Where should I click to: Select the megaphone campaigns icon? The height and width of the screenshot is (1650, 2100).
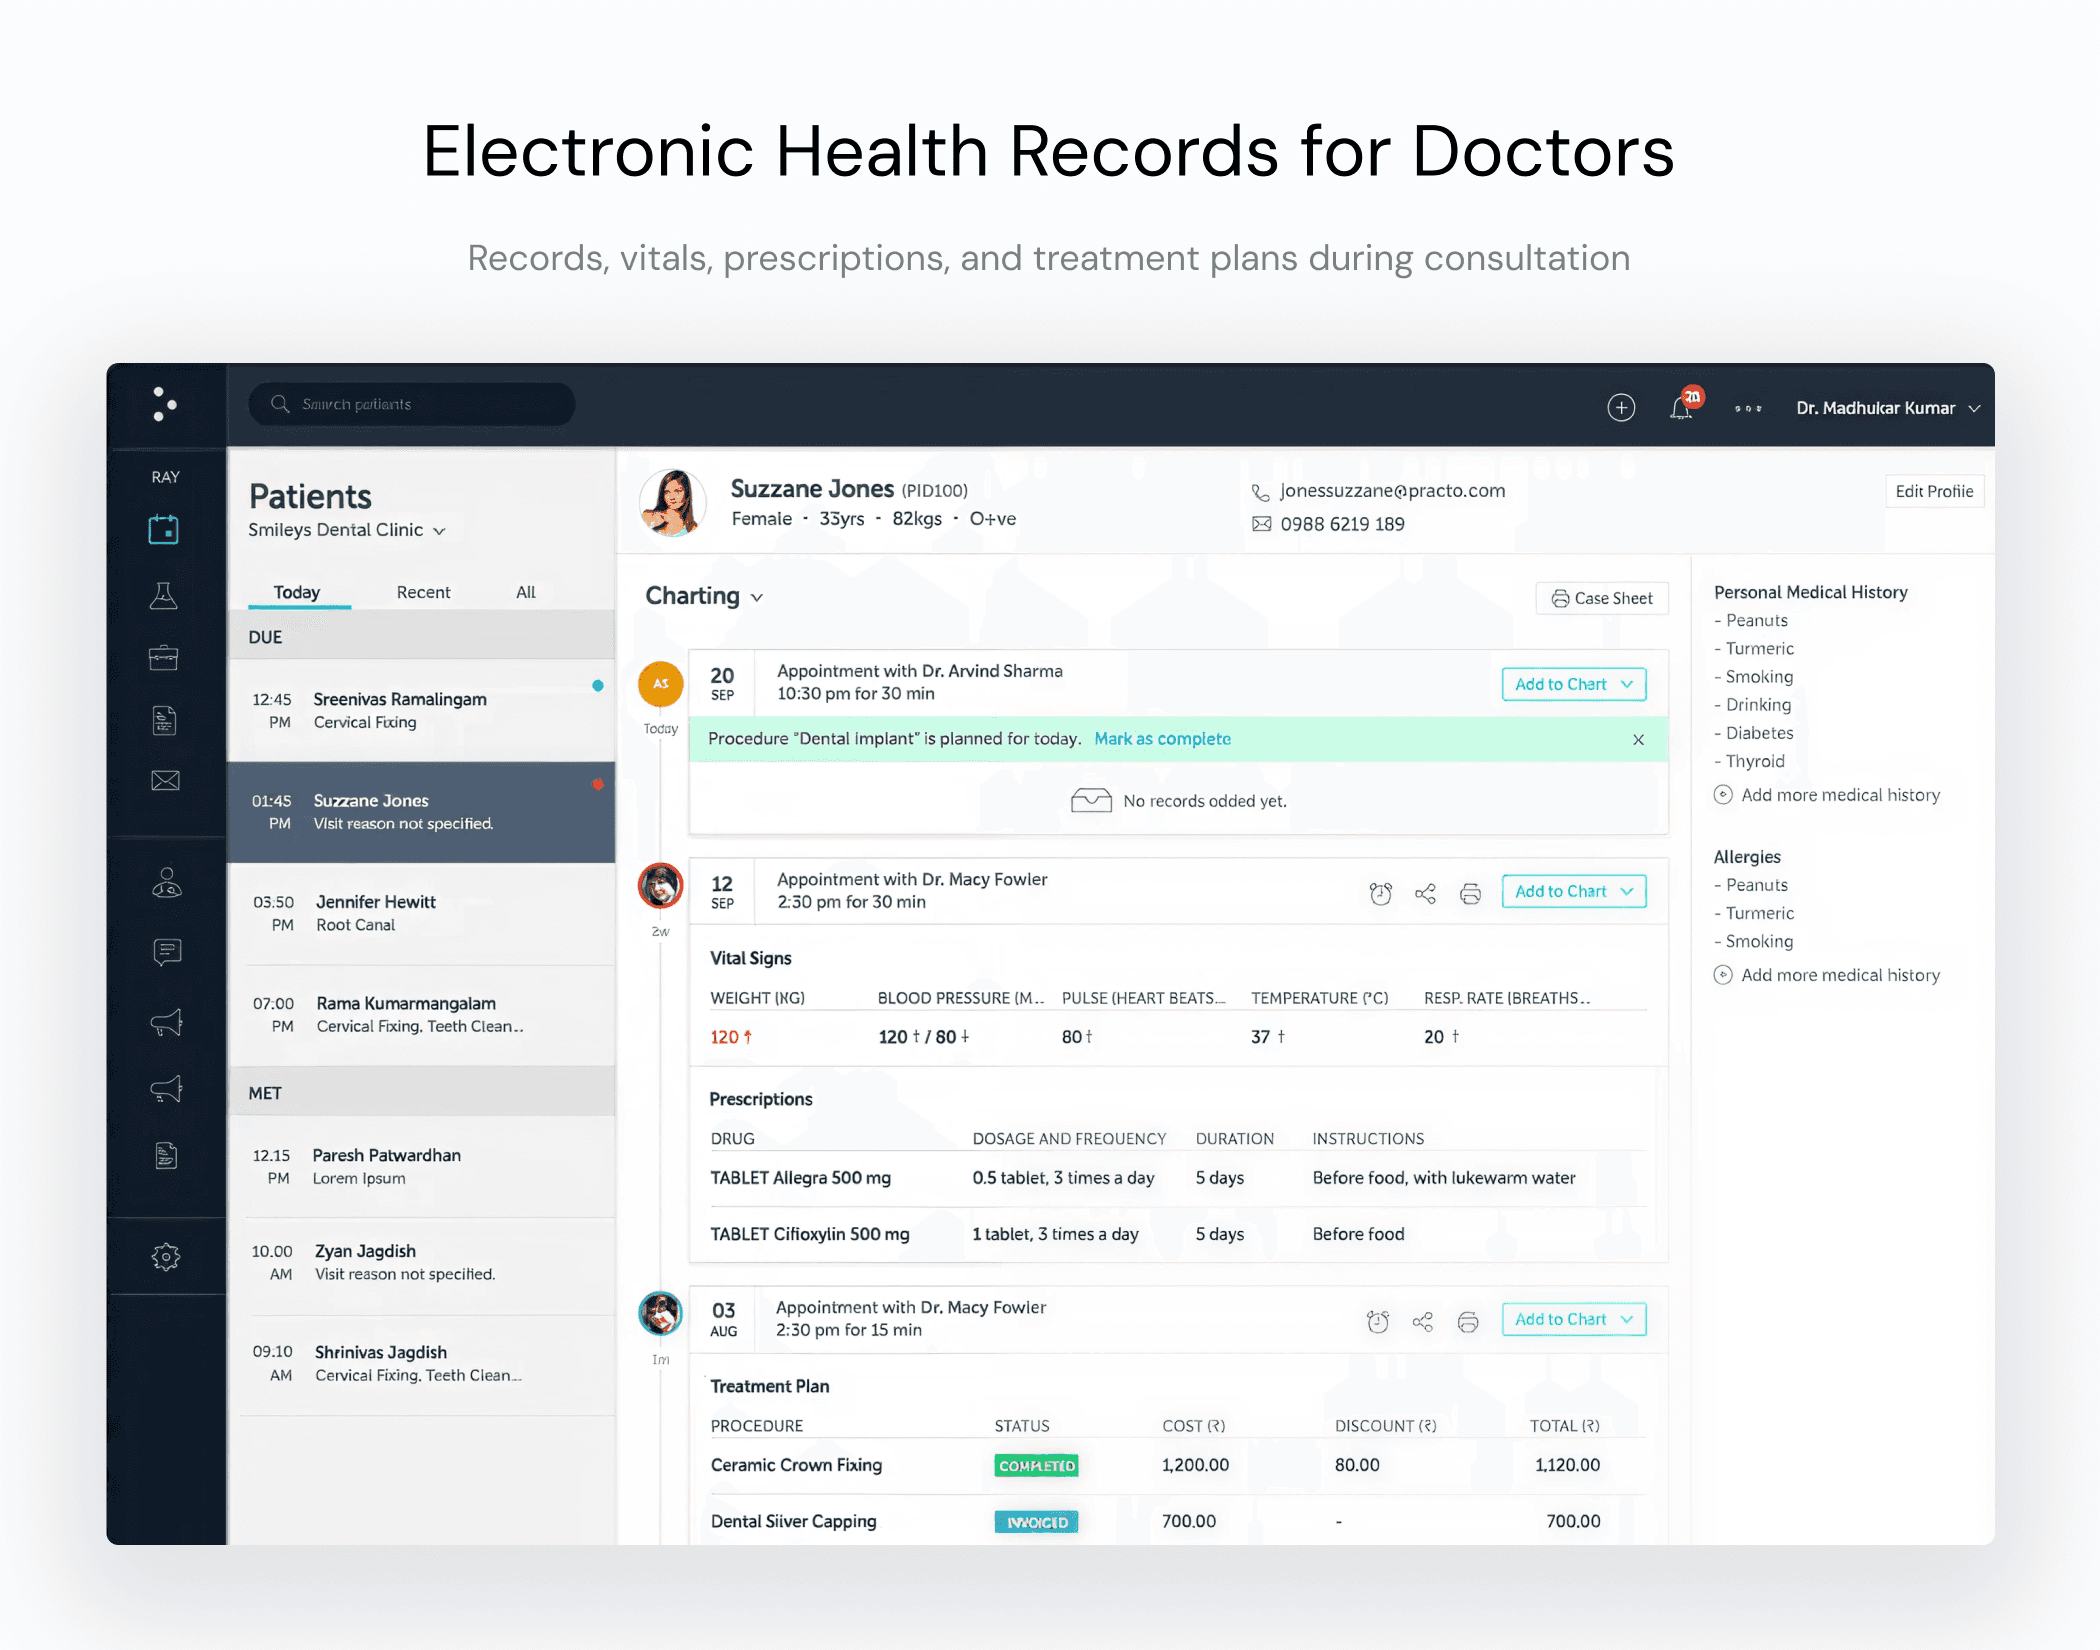point(166,1022)
